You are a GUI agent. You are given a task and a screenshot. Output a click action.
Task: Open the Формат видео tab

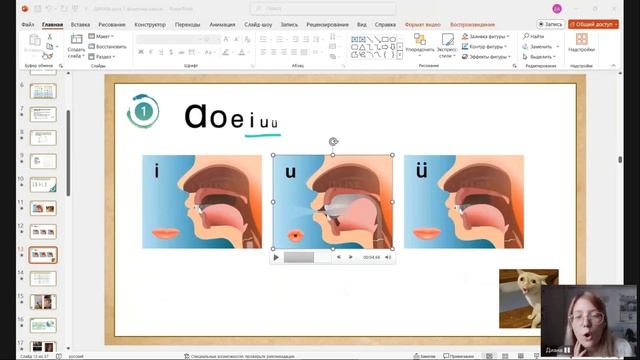(422, 24)
